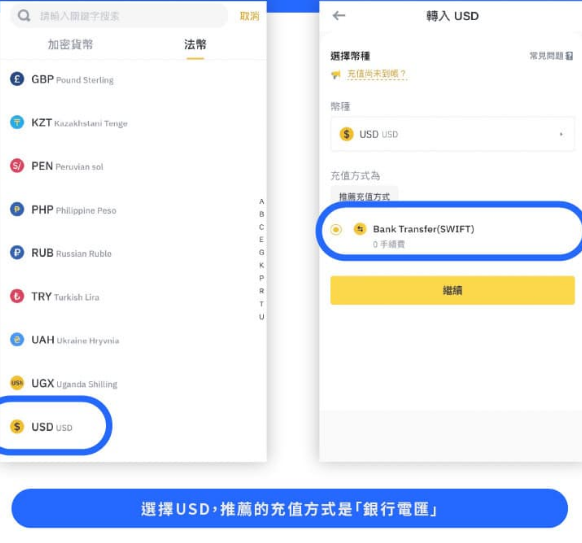
Task: Jump to letter P in index
Action: [x=262, y=278]
